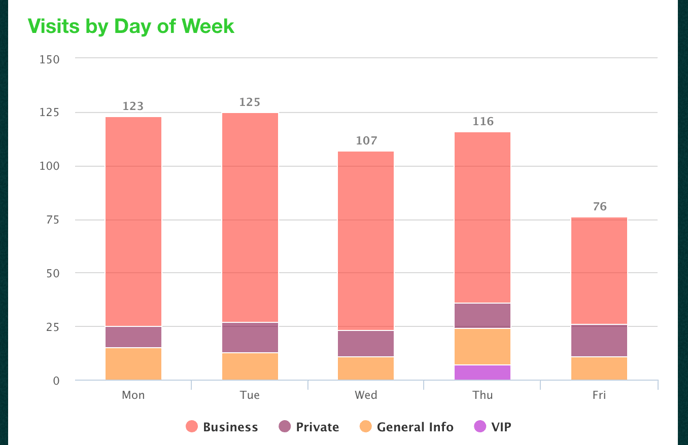
Task: Click the Wed x-axis label
Action: 366,395
